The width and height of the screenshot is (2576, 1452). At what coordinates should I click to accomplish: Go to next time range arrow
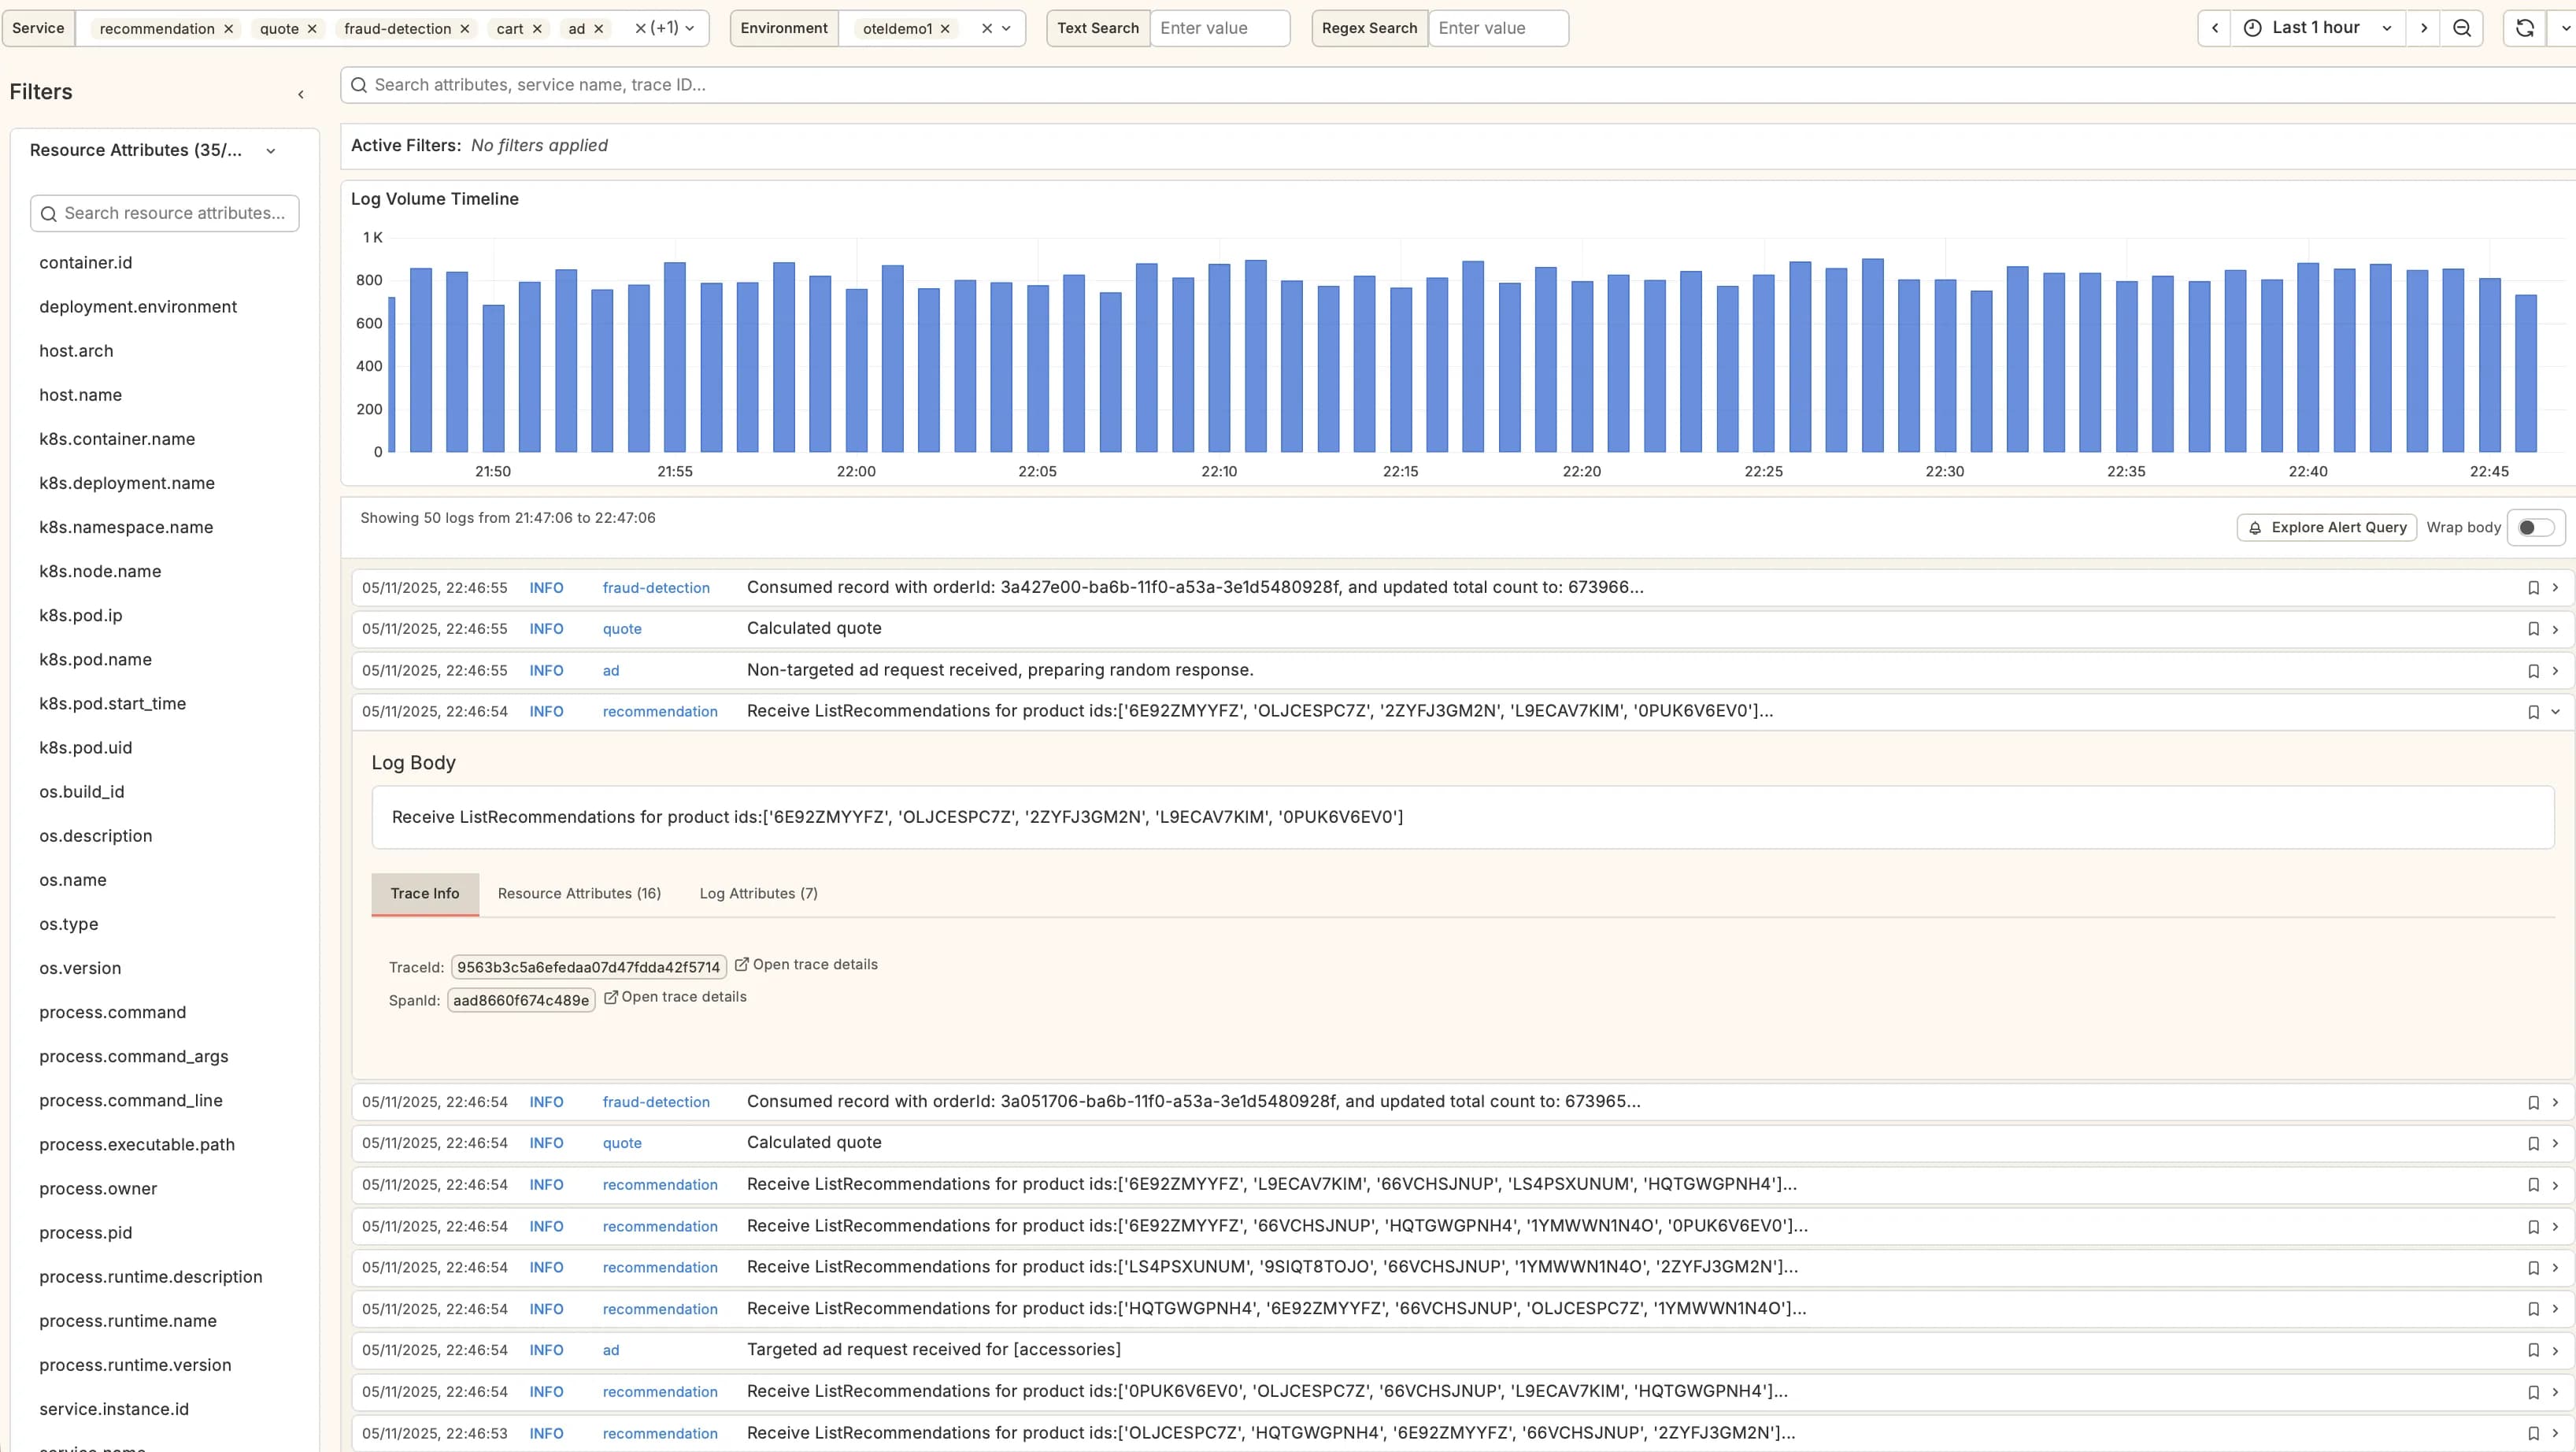click(2424, 28)
